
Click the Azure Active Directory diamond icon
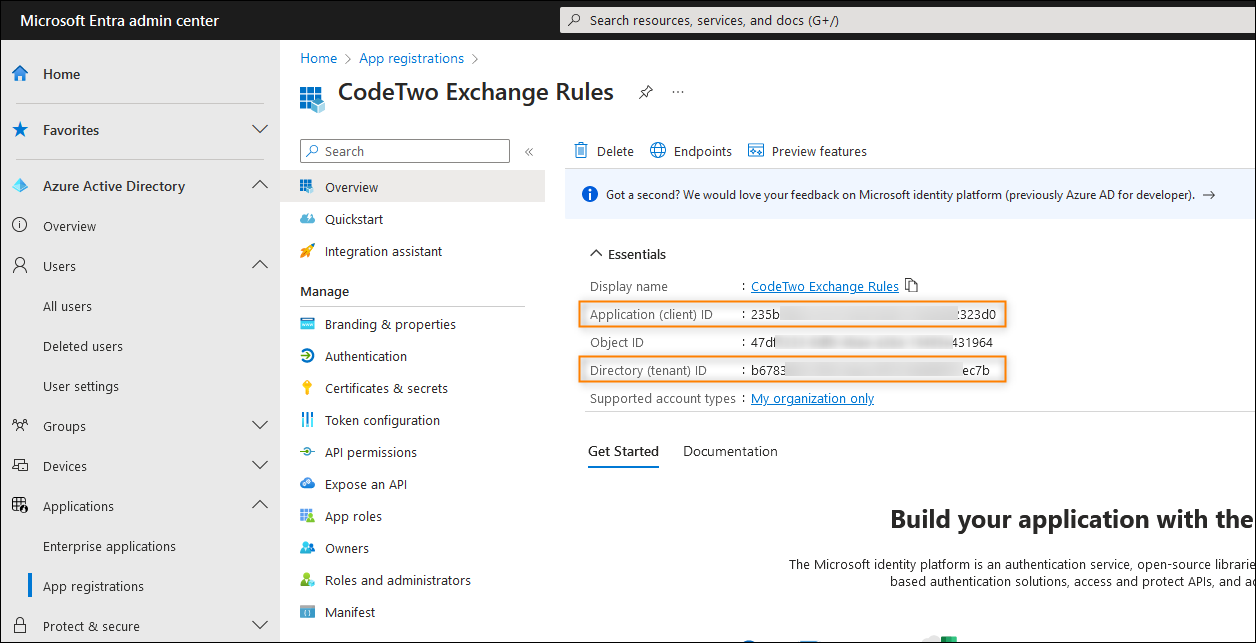(x=20, y=186)
